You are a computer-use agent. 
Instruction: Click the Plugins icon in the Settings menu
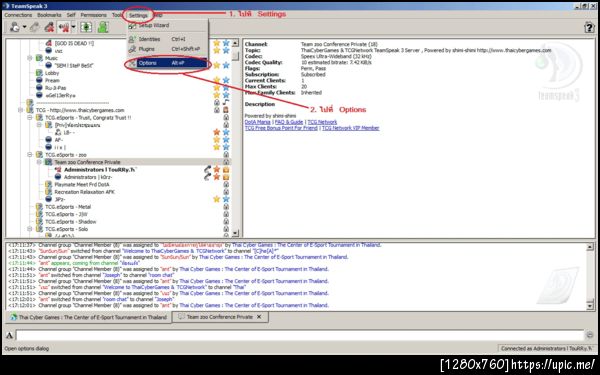click(x=132, y=49)
